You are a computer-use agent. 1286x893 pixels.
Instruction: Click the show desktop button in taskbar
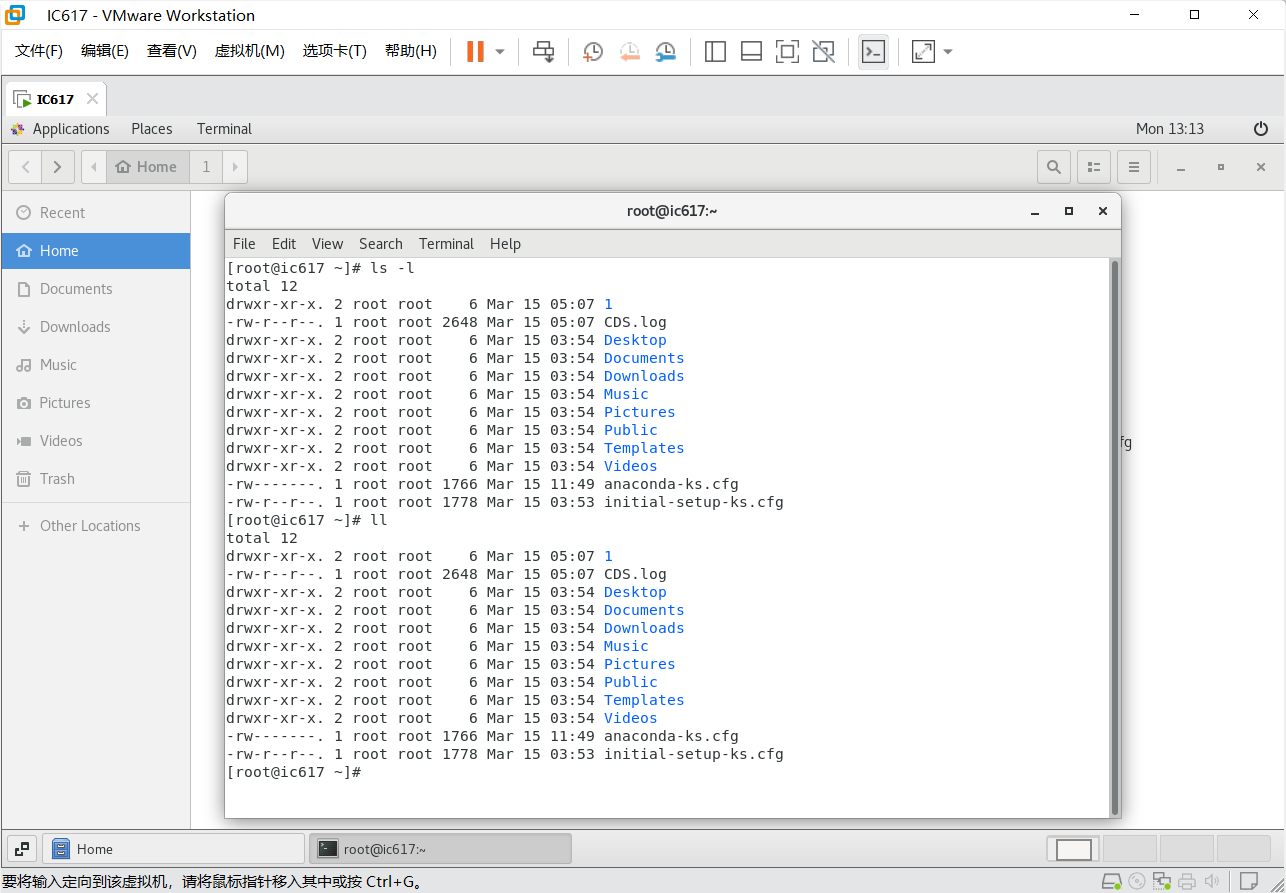click(x=22, y=849)
